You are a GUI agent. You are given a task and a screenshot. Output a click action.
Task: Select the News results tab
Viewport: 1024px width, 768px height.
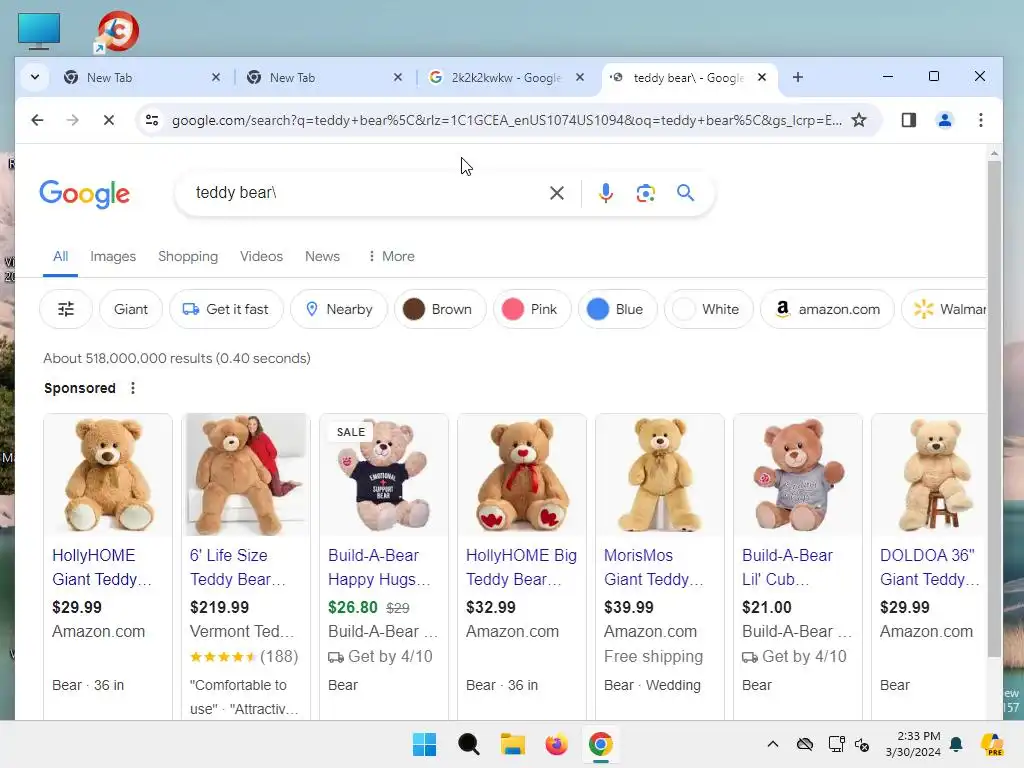(x=322, y=256)
